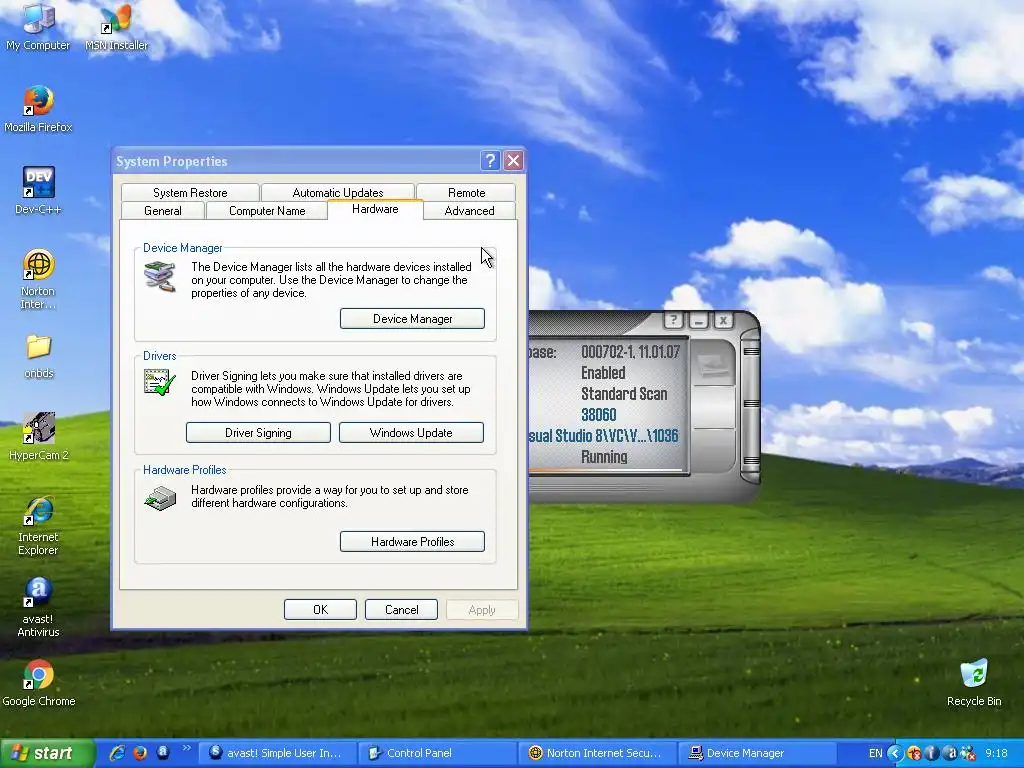Click the taskbar clock showing 9:18

(x=996, y=753)
